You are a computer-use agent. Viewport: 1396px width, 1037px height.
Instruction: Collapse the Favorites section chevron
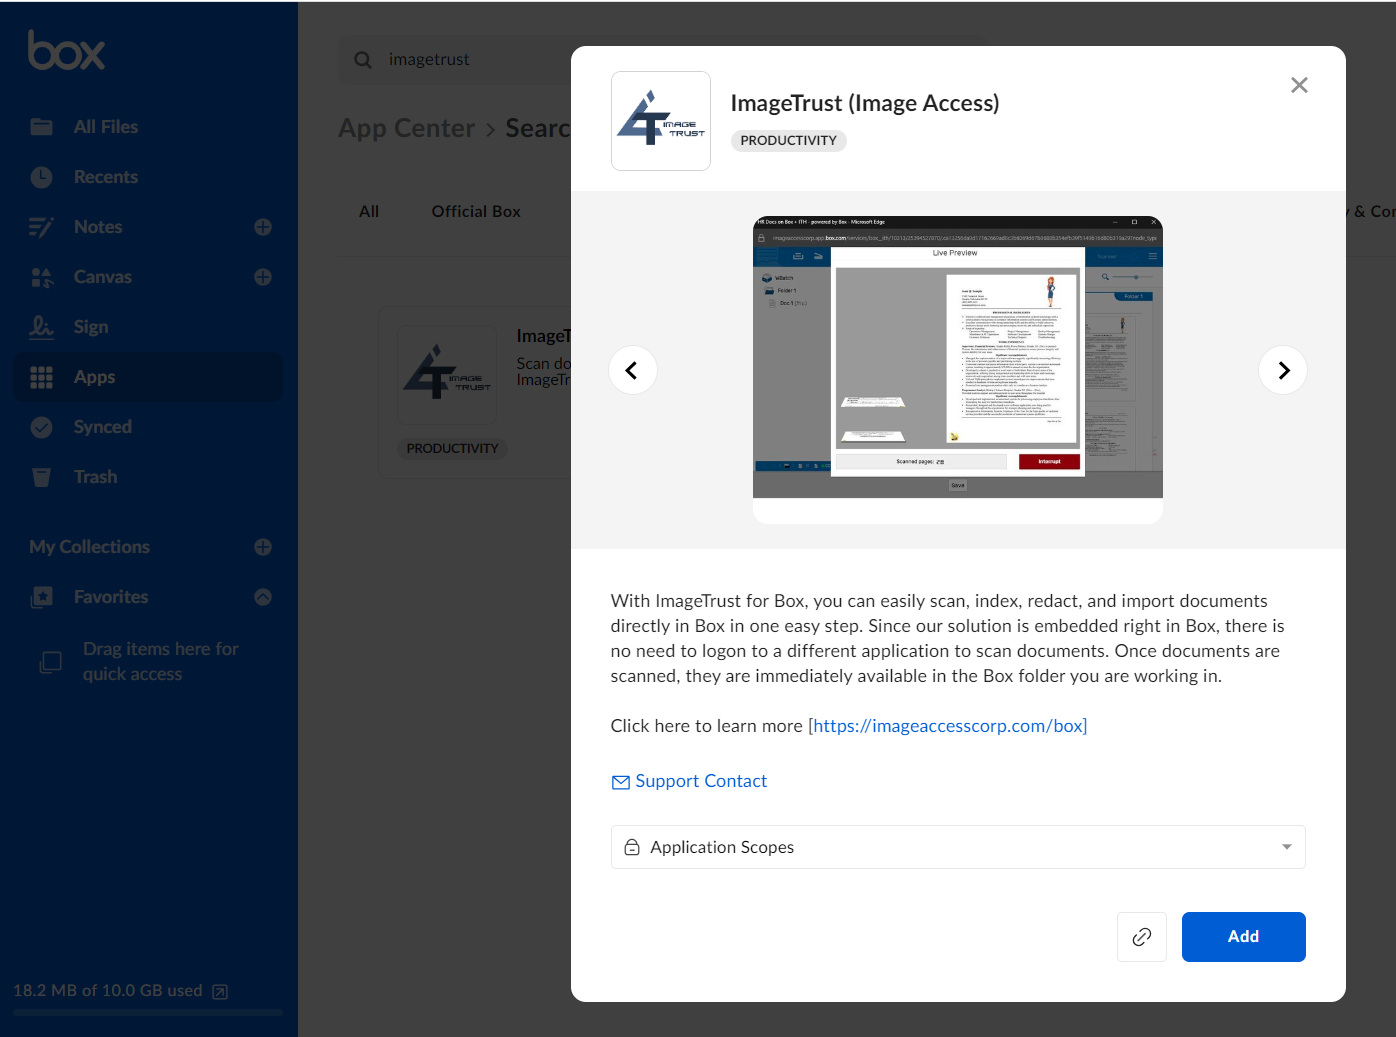(263, 597)
